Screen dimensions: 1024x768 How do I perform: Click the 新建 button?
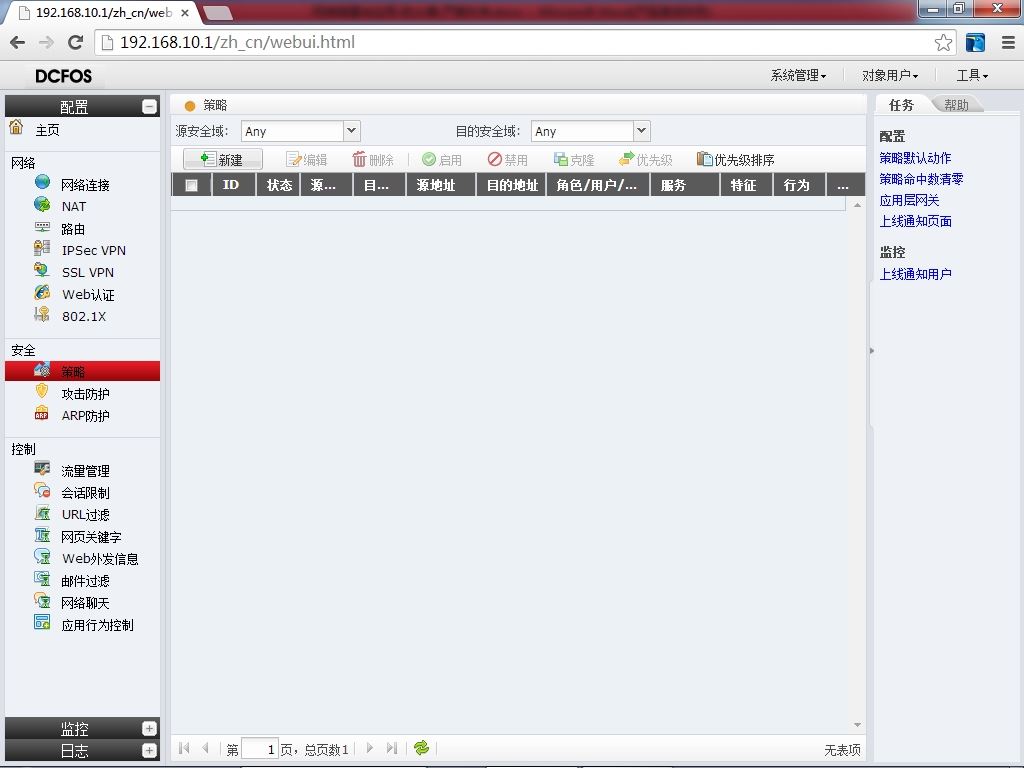[223, 159]
